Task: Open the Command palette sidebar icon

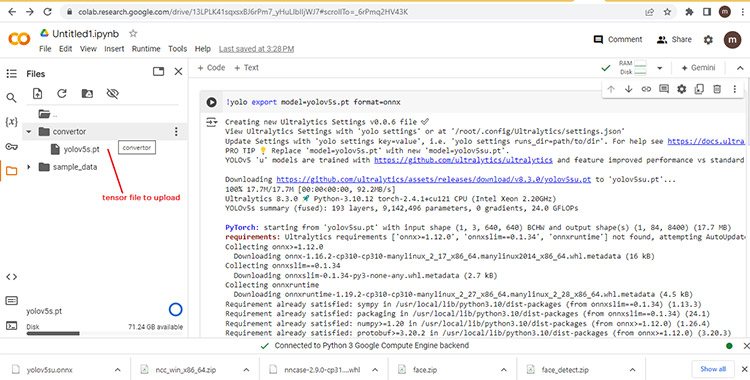Action: click(11, 301)
